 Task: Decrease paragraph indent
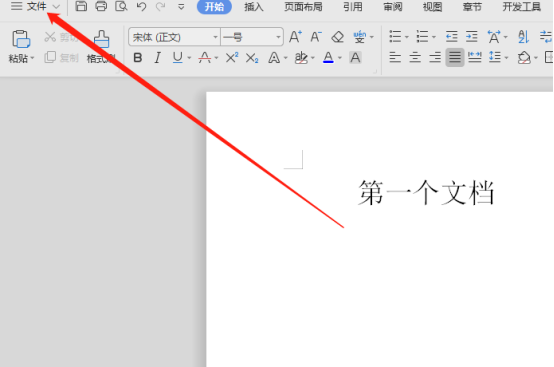[x=451, y=36]
